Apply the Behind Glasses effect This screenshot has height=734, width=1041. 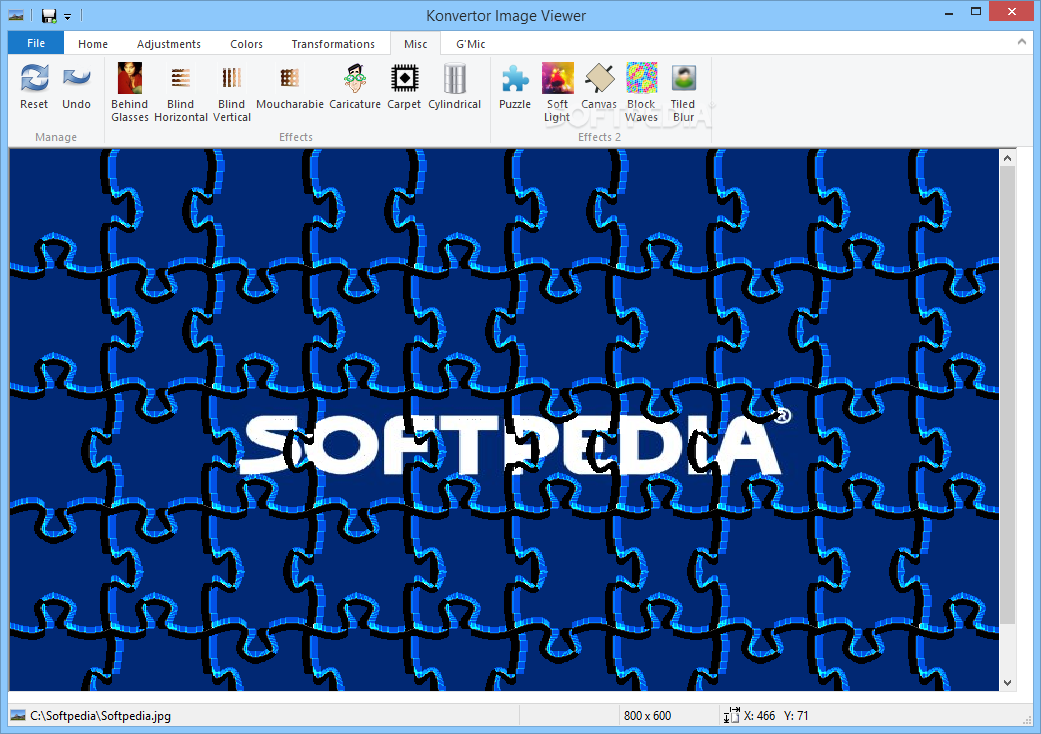tap(129, 92)
